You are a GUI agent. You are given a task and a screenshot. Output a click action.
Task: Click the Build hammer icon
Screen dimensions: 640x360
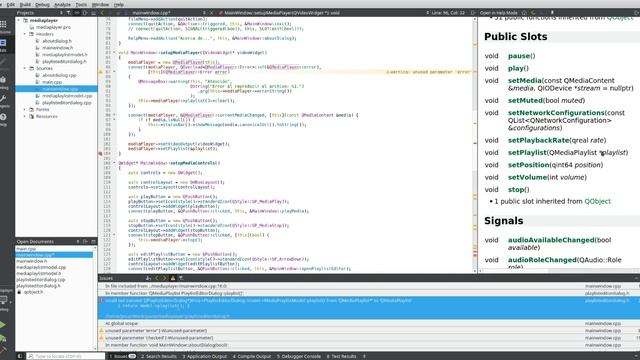3,351
